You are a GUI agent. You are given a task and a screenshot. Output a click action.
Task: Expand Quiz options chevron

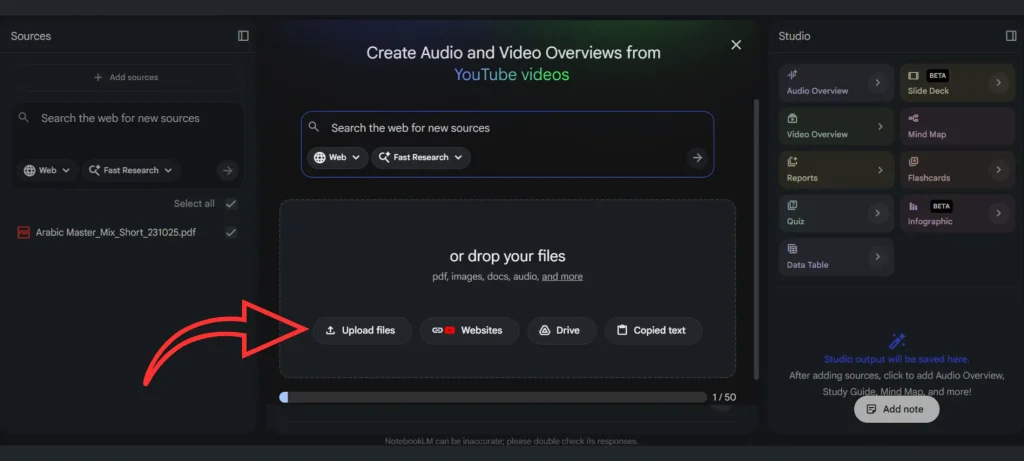tap(878, 214)
